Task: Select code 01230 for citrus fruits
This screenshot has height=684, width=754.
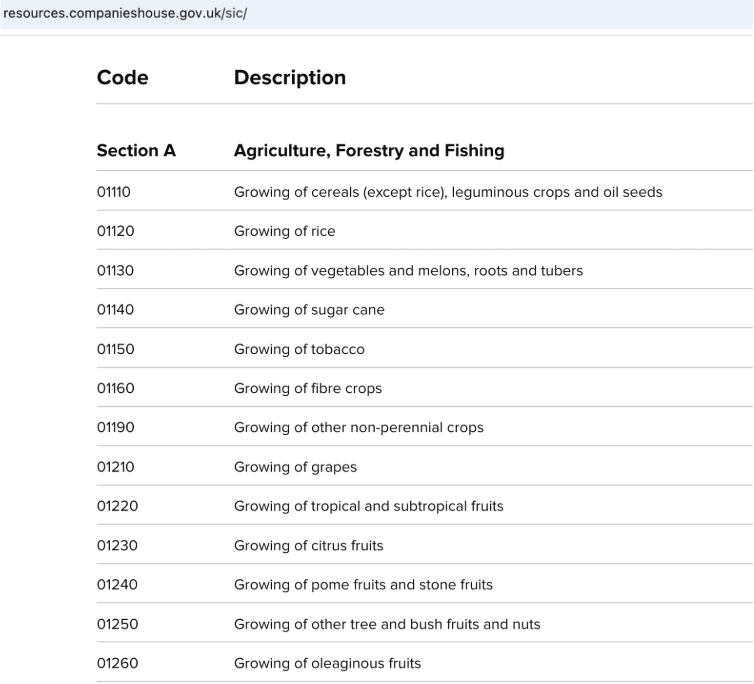Action: click(117, 545)
